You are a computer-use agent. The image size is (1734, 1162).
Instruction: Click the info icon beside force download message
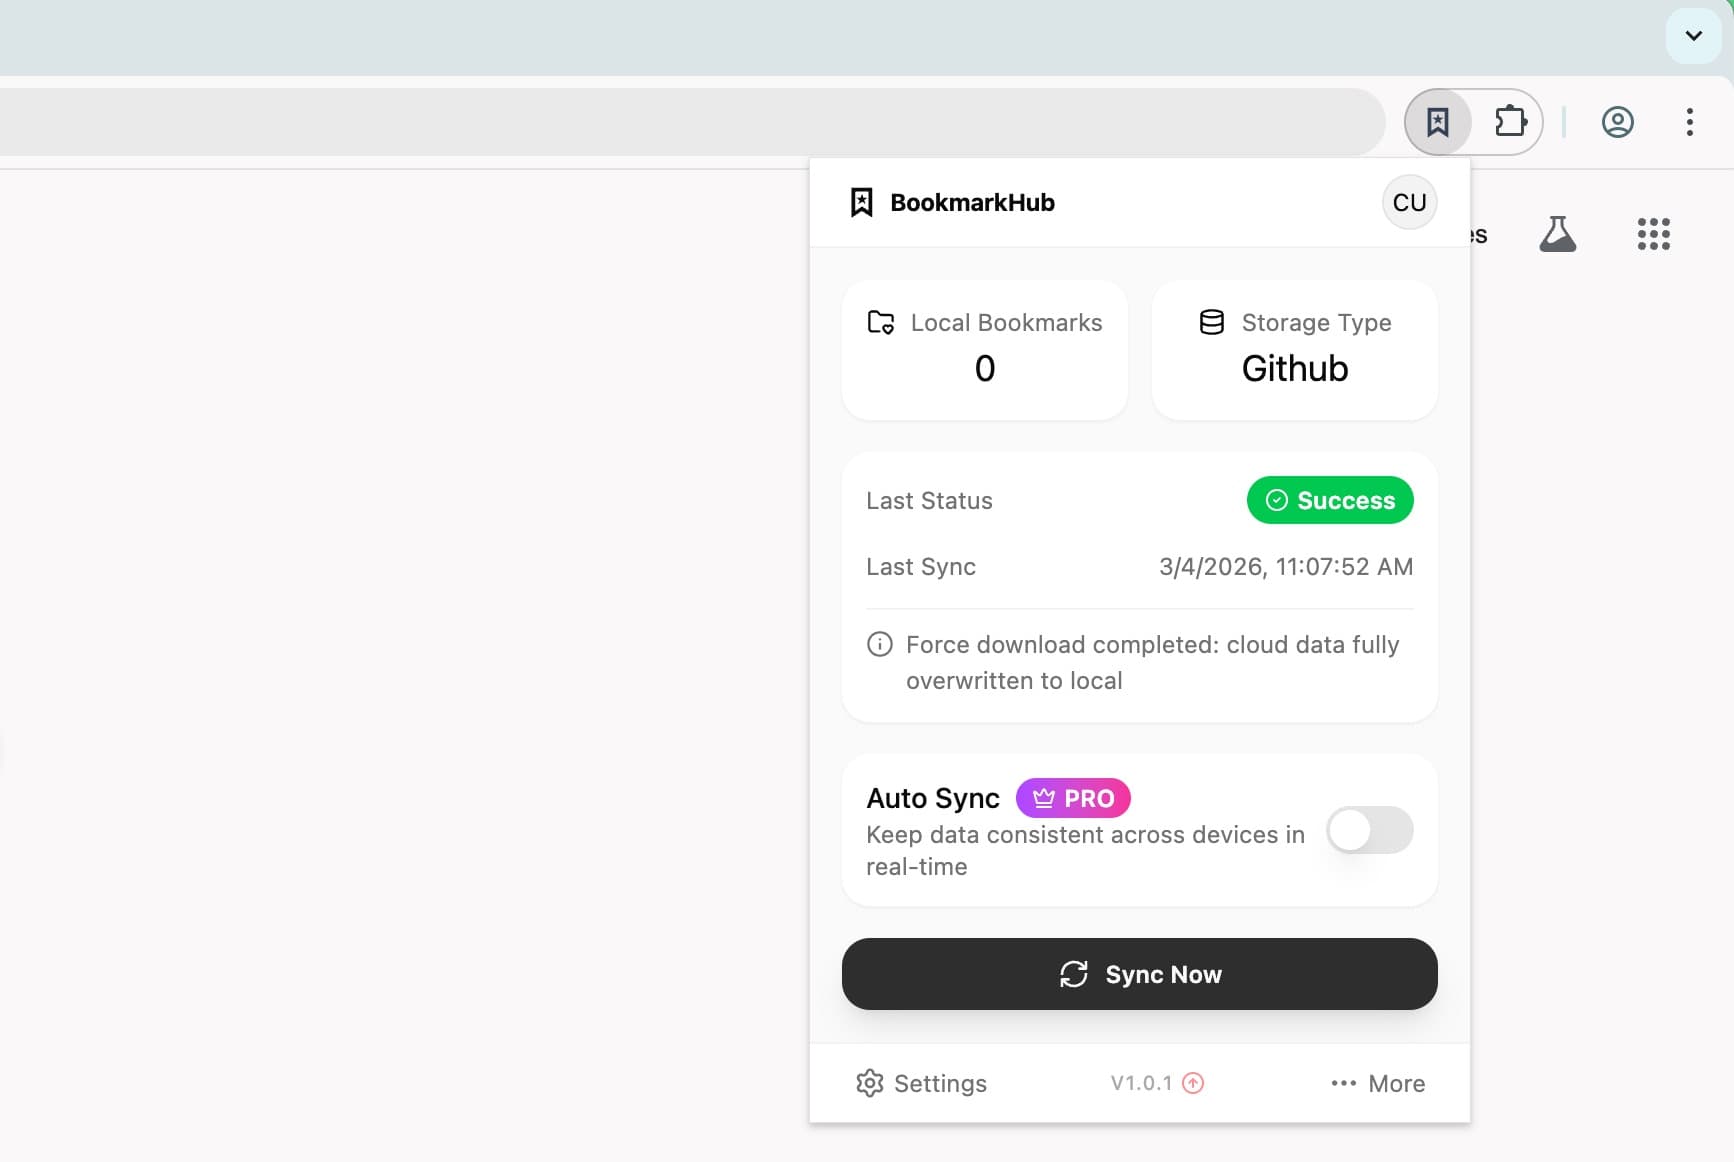[879, 644]
